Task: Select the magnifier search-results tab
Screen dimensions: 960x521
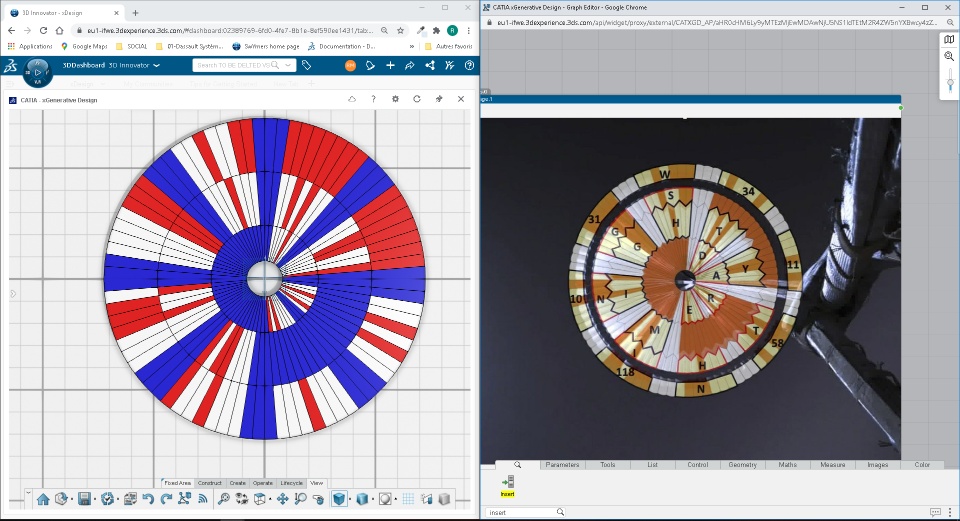Action: (x=517, y=465)
